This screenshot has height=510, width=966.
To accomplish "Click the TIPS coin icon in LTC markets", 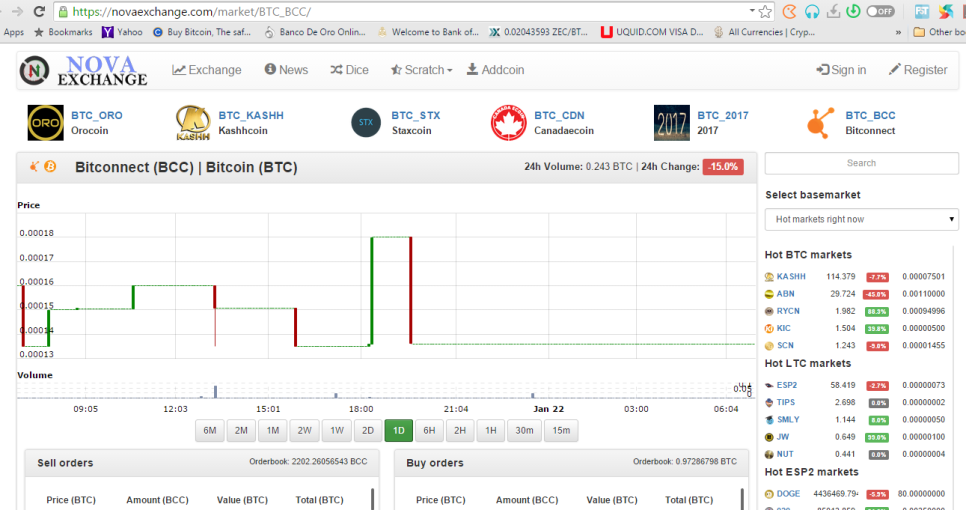I will (x=769, y=403).
